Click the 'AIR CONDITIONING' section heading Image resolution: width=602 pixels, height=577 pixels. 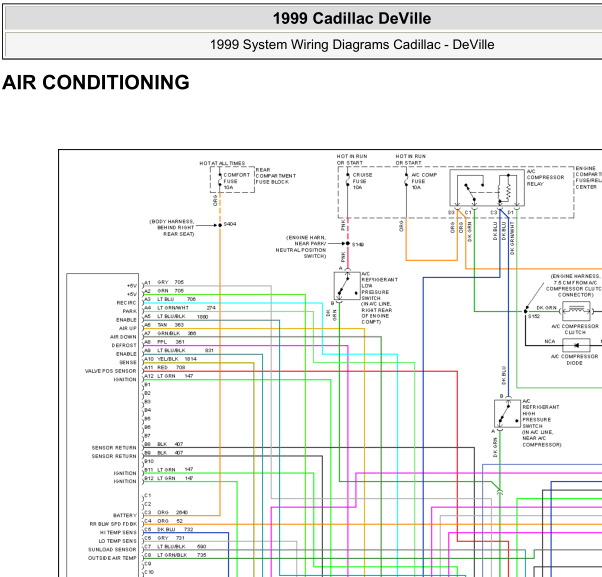tap(96, 82)
